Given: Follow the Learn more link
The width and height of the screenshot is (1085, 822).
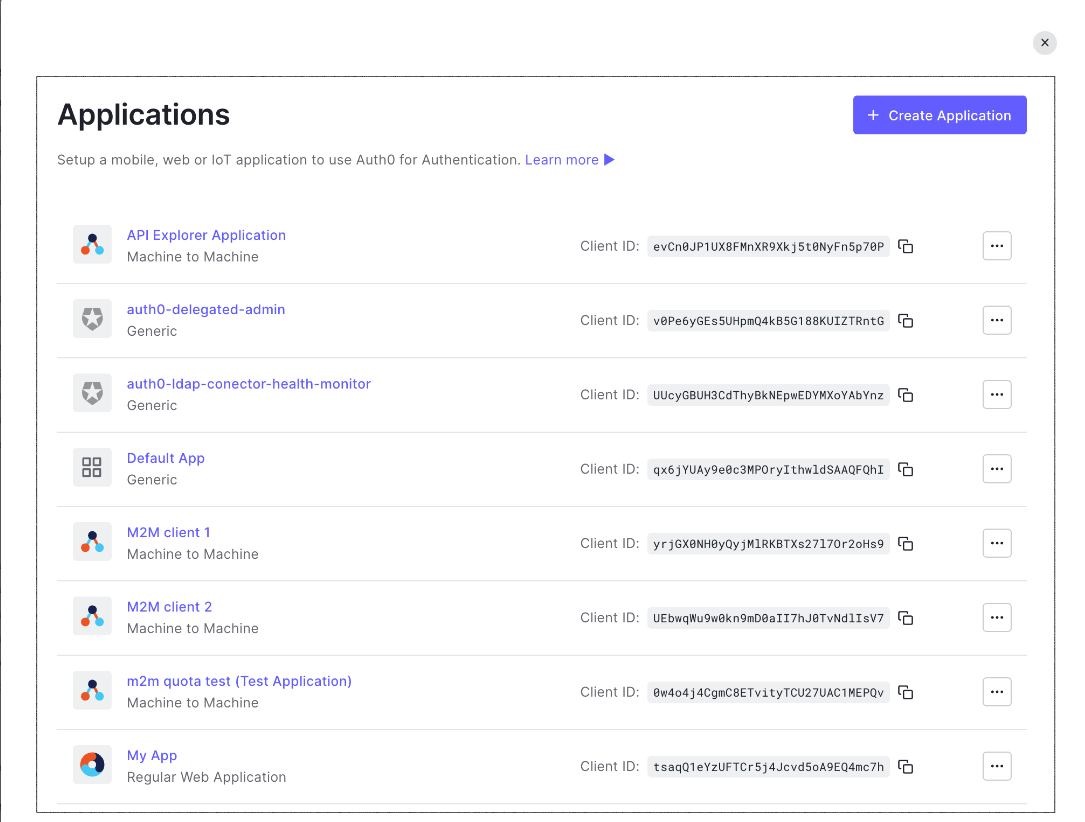Looking at the screenshot, I should tap(562, 160).
